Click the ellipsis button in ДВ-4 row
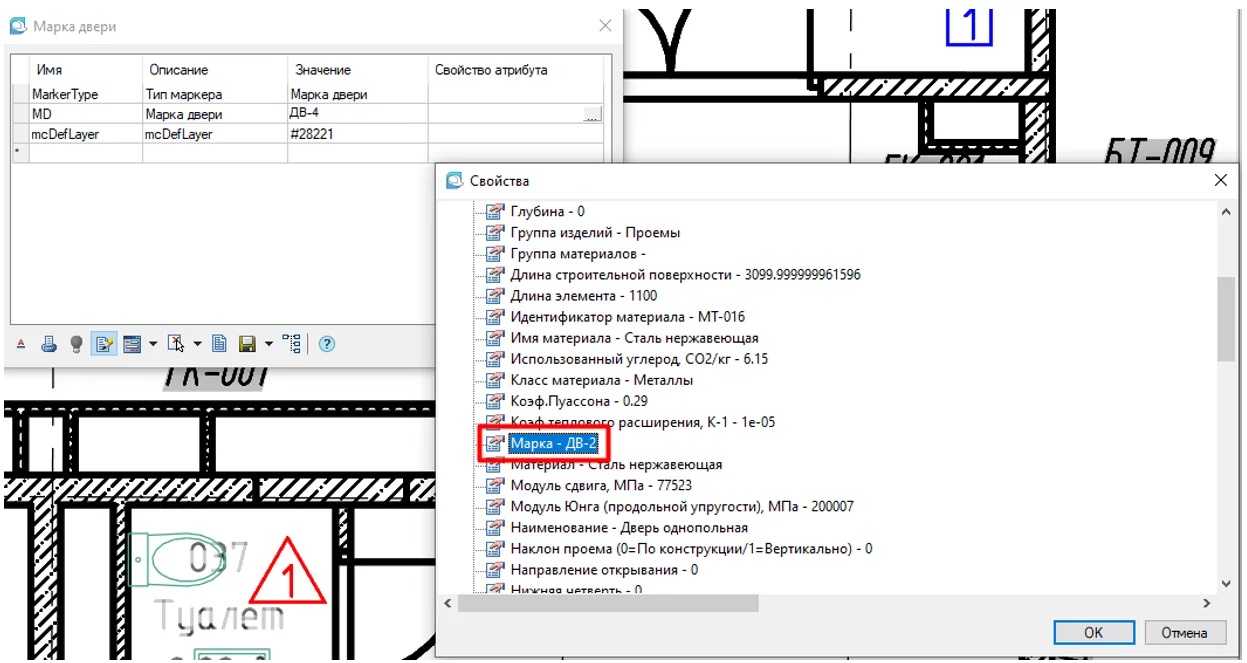The image size is (1247, 663). pyautogui.click(x=592, y=115)
